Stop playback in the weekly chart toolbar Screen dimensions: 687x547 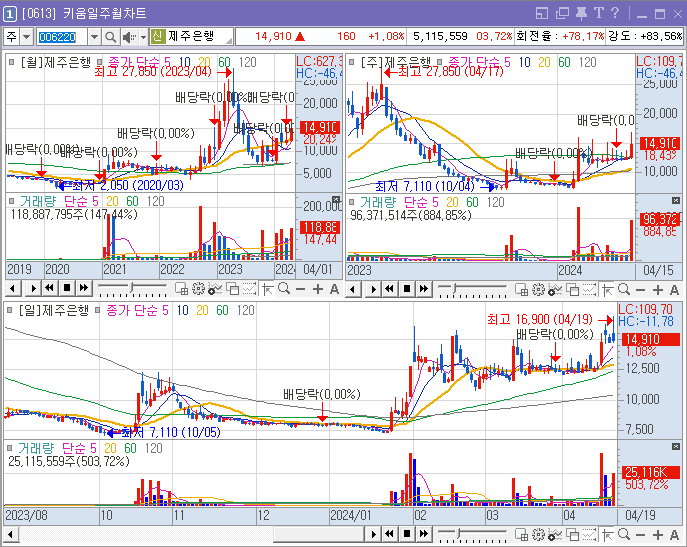pyautogui.click(x=407, y=289)
